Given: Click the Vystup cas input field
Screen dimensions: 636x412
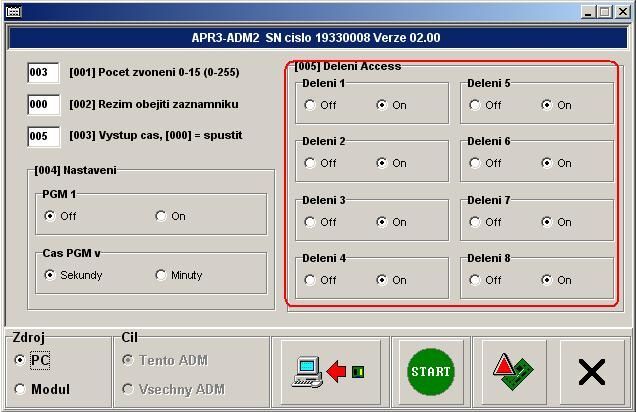Looking at the screenshot, I should (x=43, y=136).
